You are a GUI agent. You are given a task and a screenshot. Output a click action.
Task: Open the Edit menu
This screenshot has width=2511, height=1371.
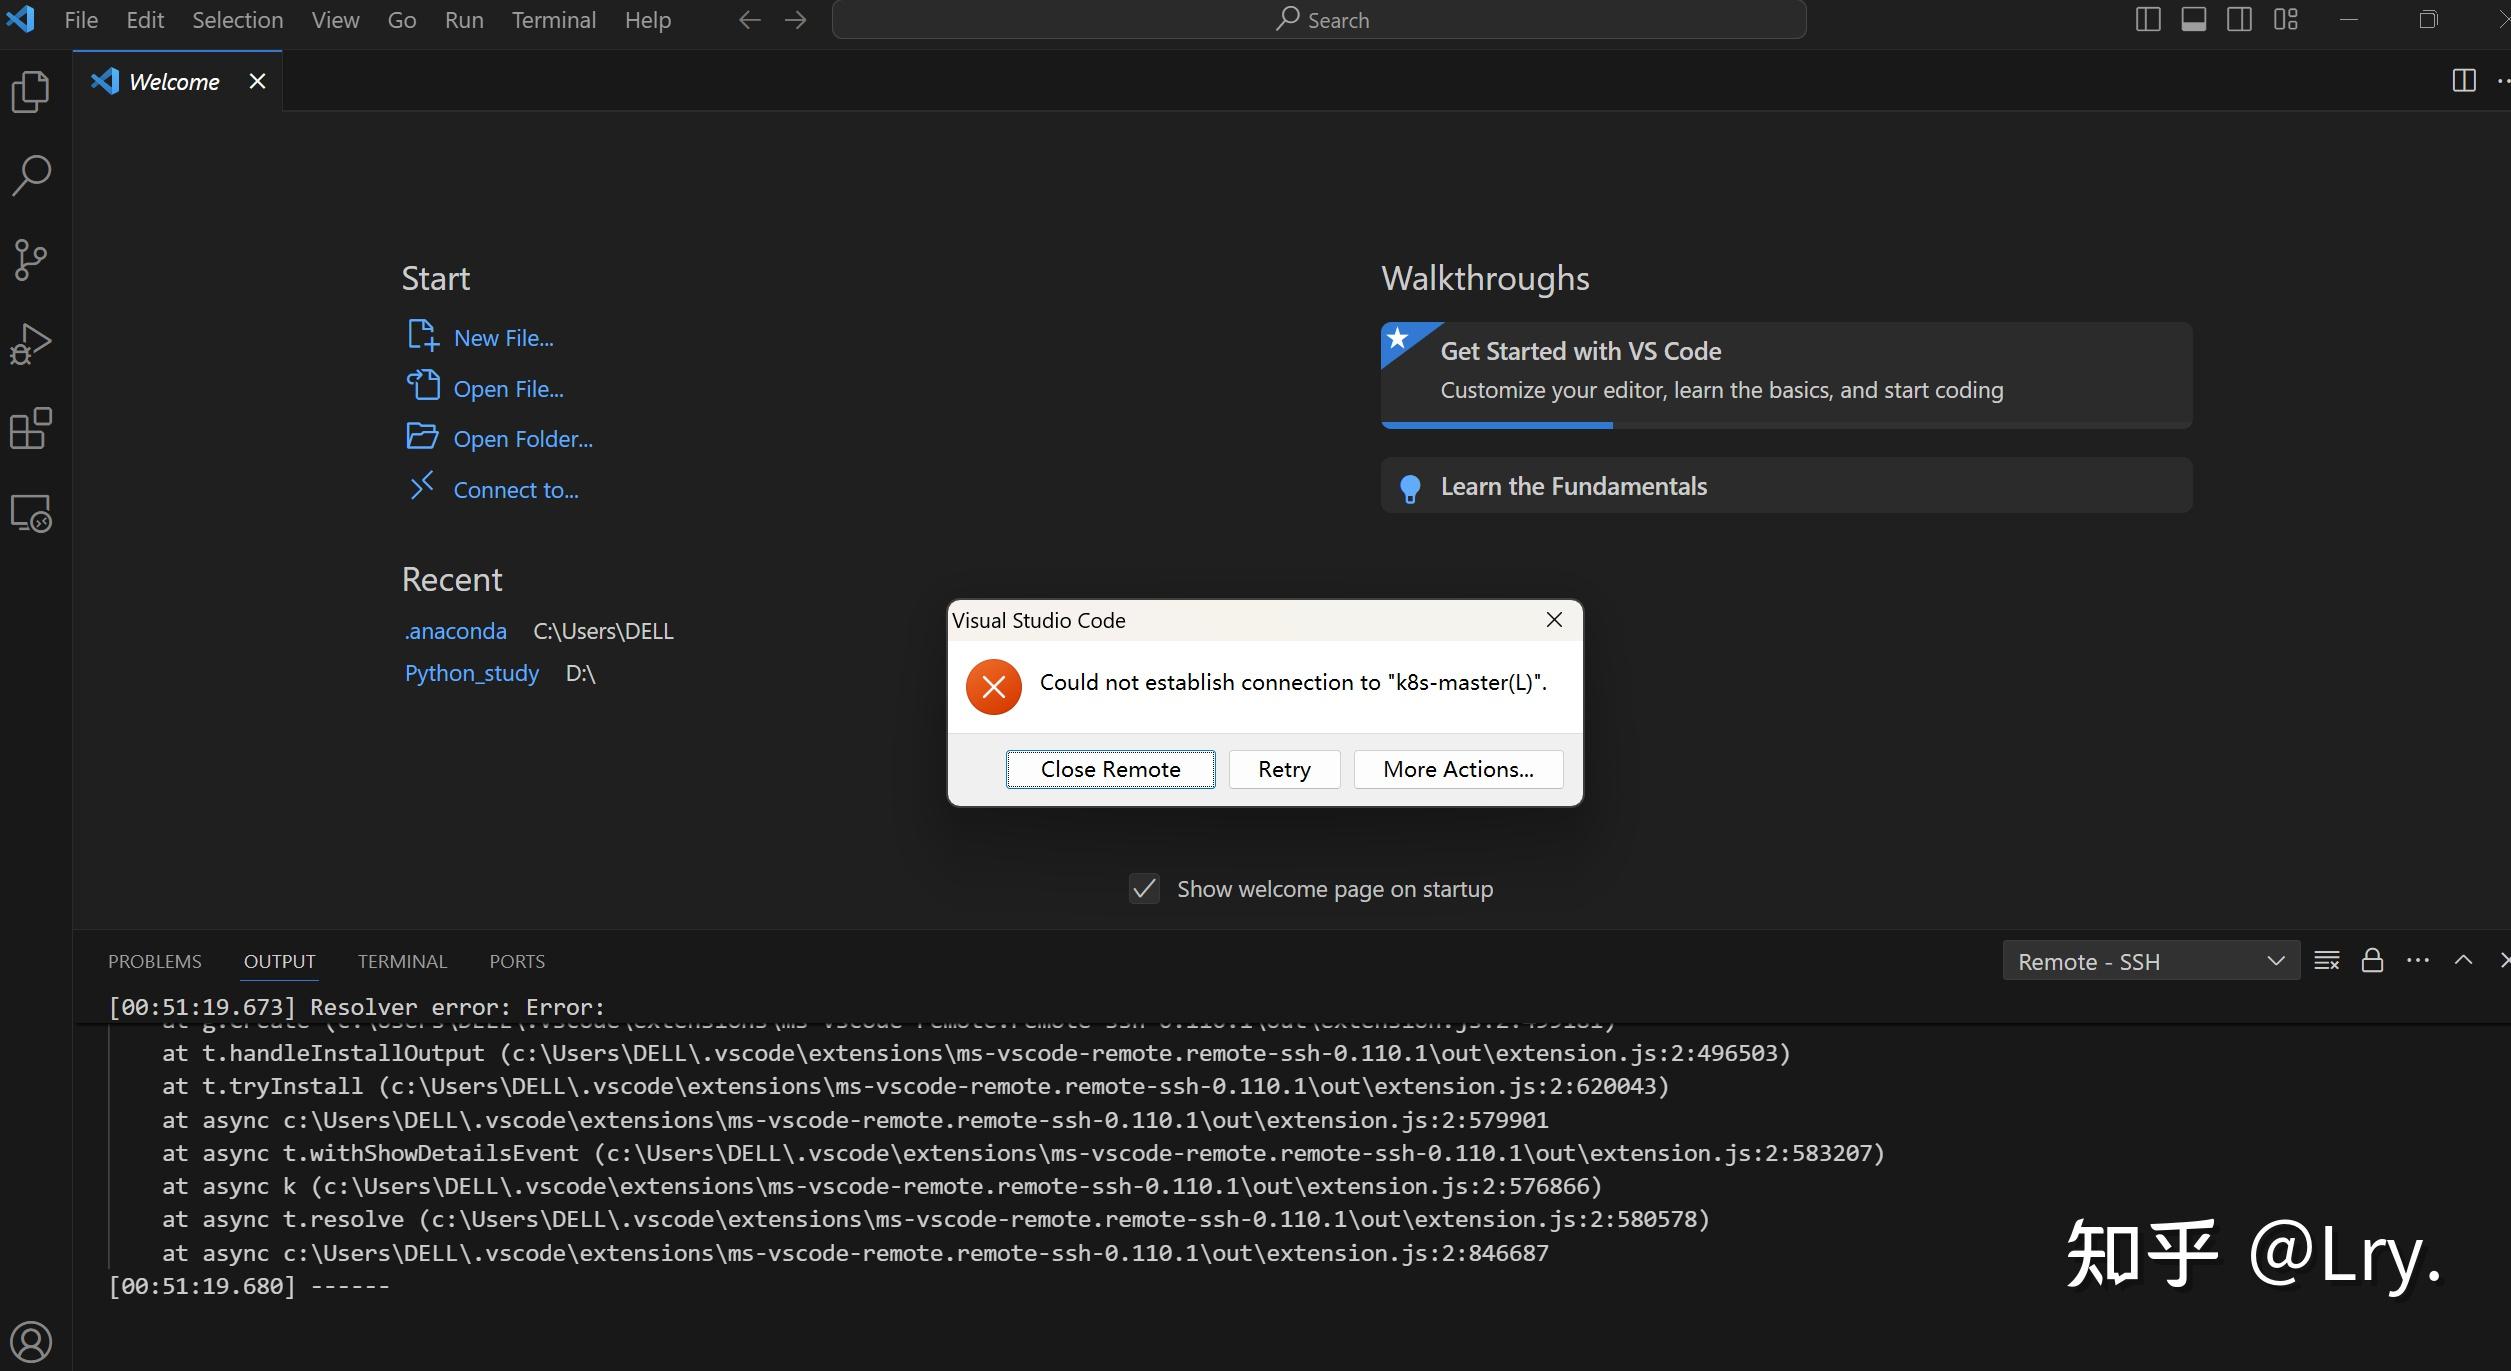145,20
